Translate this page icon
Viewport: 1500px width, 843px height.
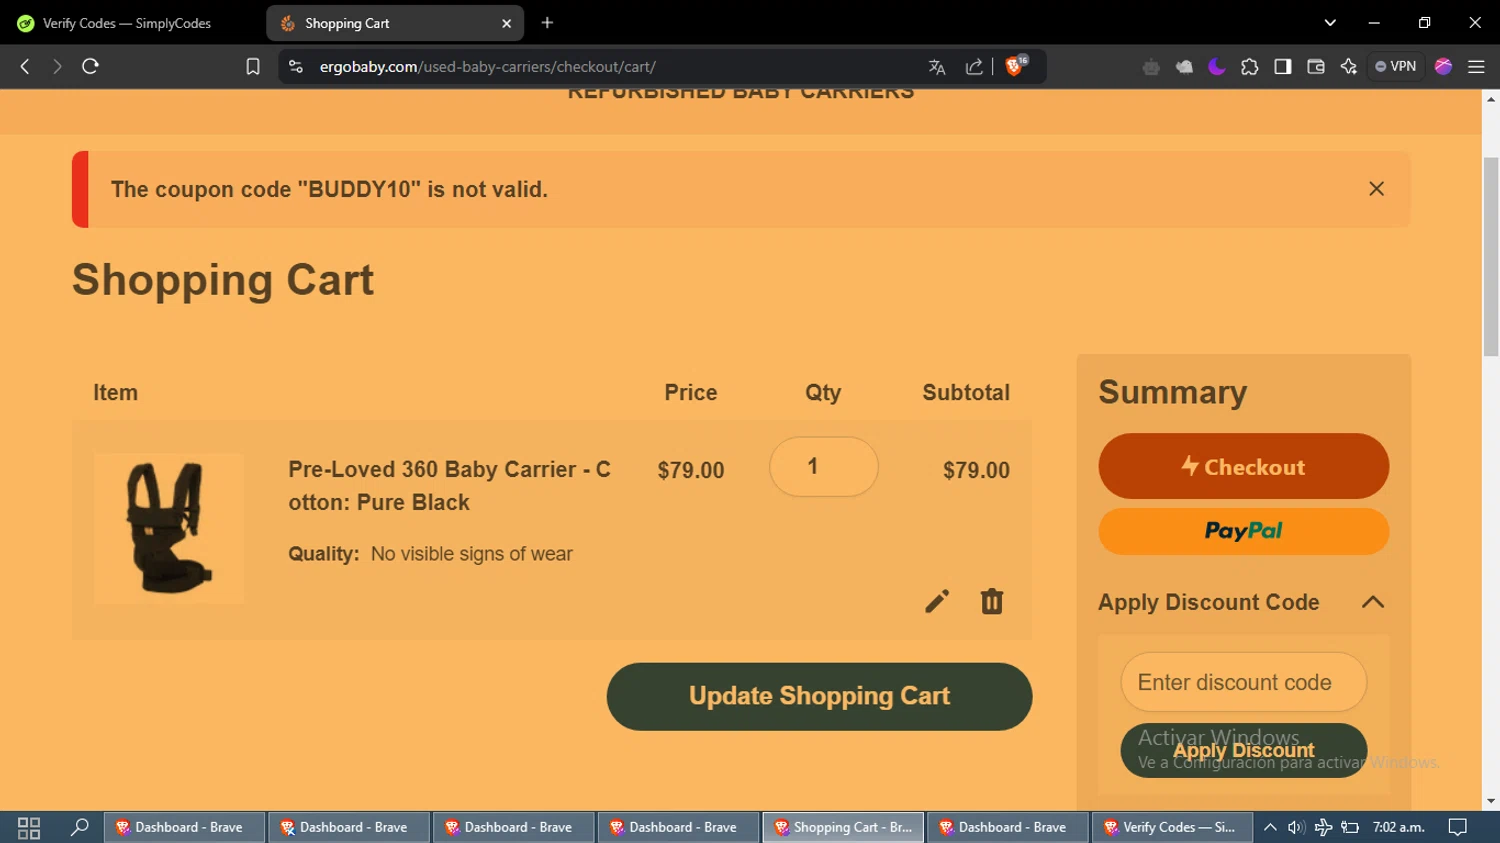[937, 67]
